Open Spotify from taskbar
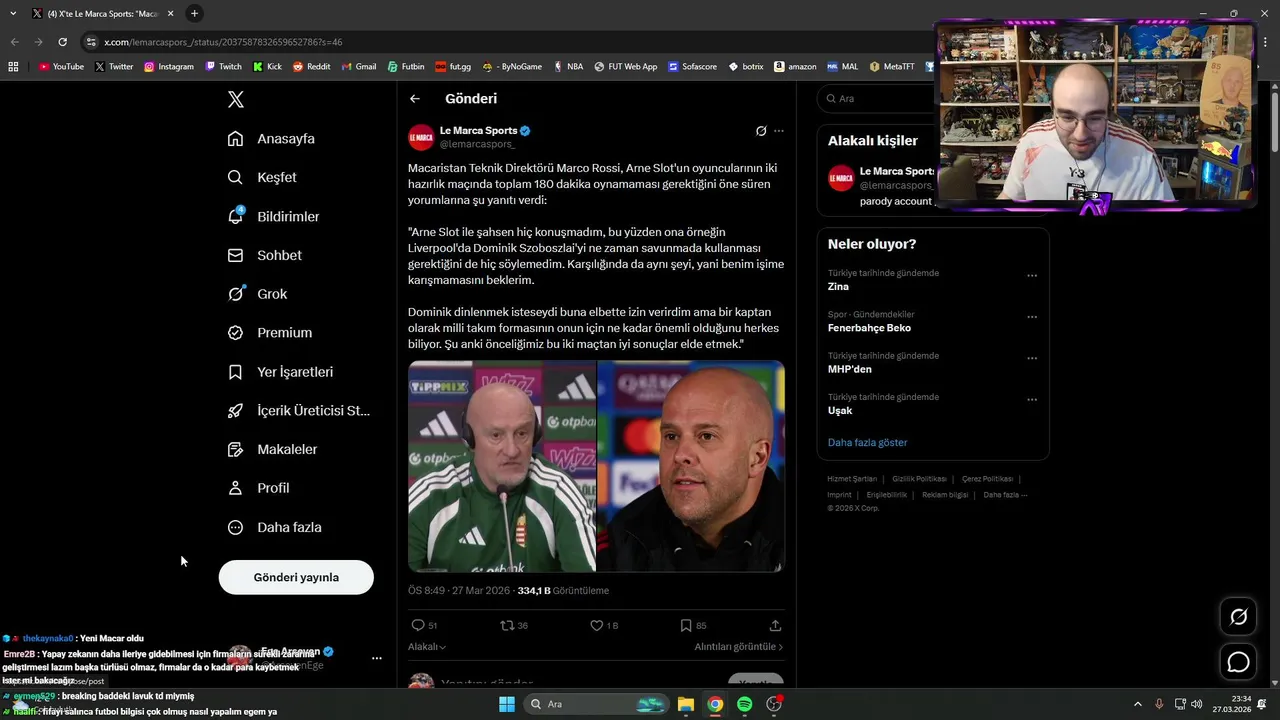The width and height of the screenshot is (1280, 720). pyautogui.click(x=744, y=704)
